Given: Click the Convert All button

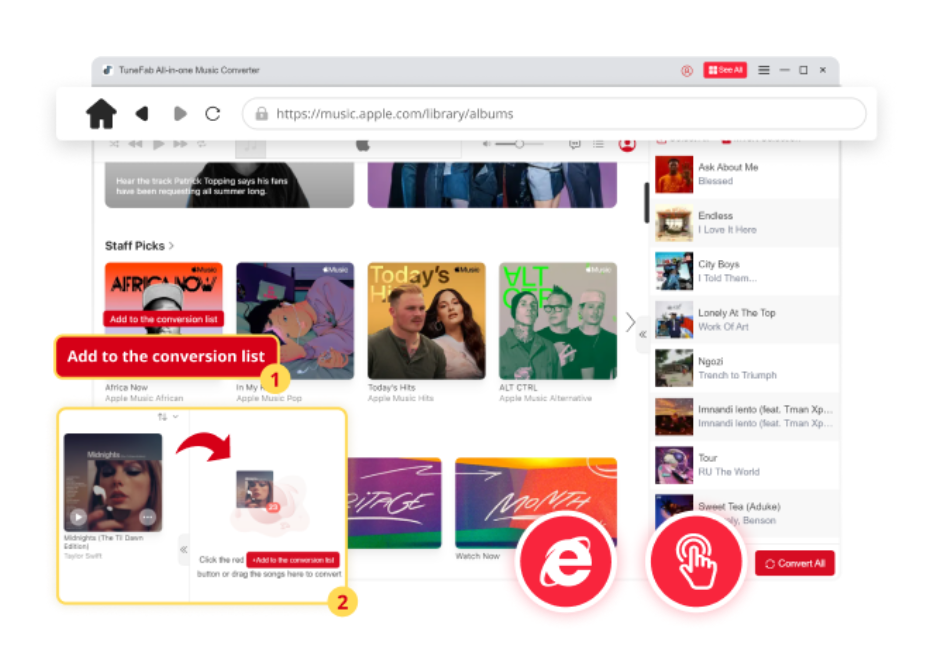Looking at the screenshot, I should click(x=795, y=564).
